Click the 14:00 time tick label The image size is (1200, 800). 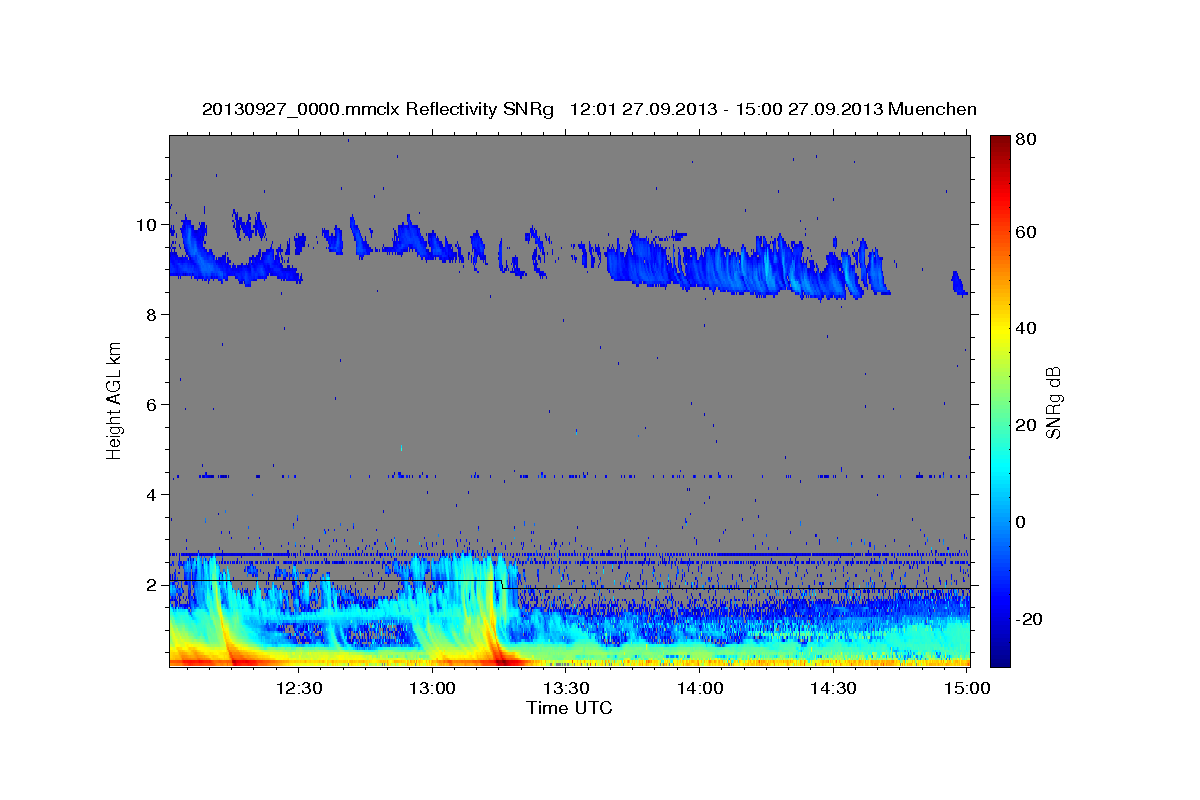pos(700,688)
